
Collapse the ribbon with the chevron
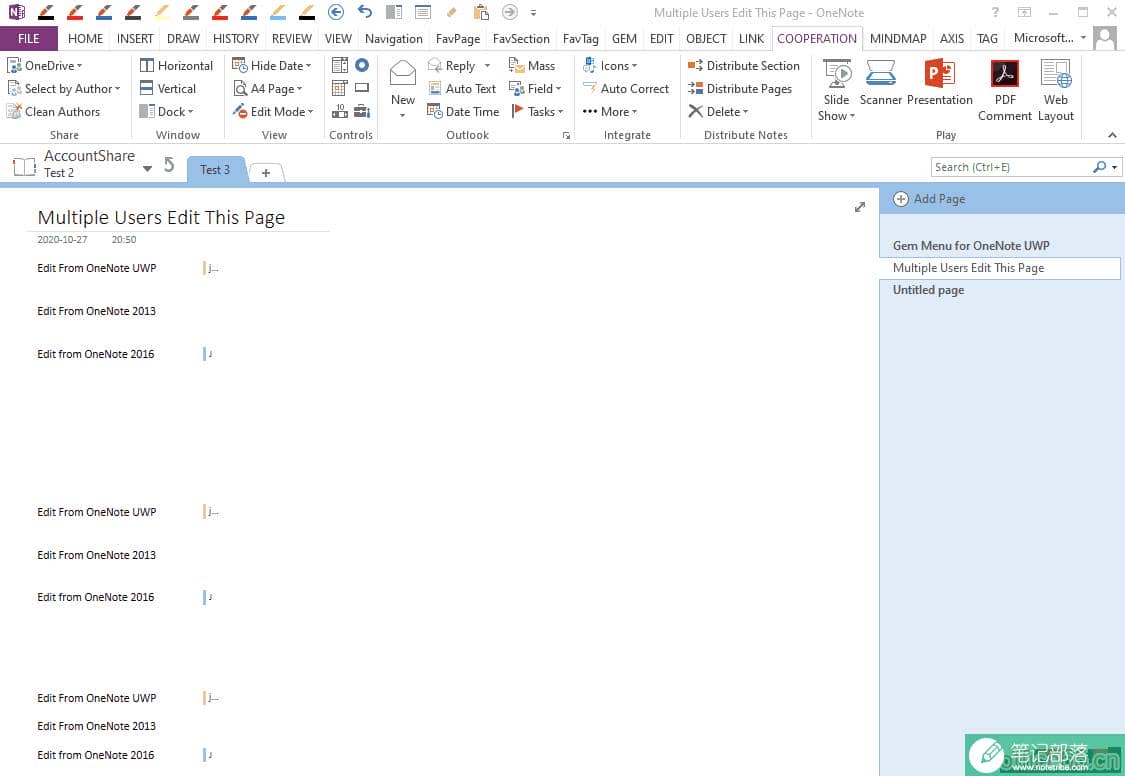pyautogui.click(x=1111, y=135)
